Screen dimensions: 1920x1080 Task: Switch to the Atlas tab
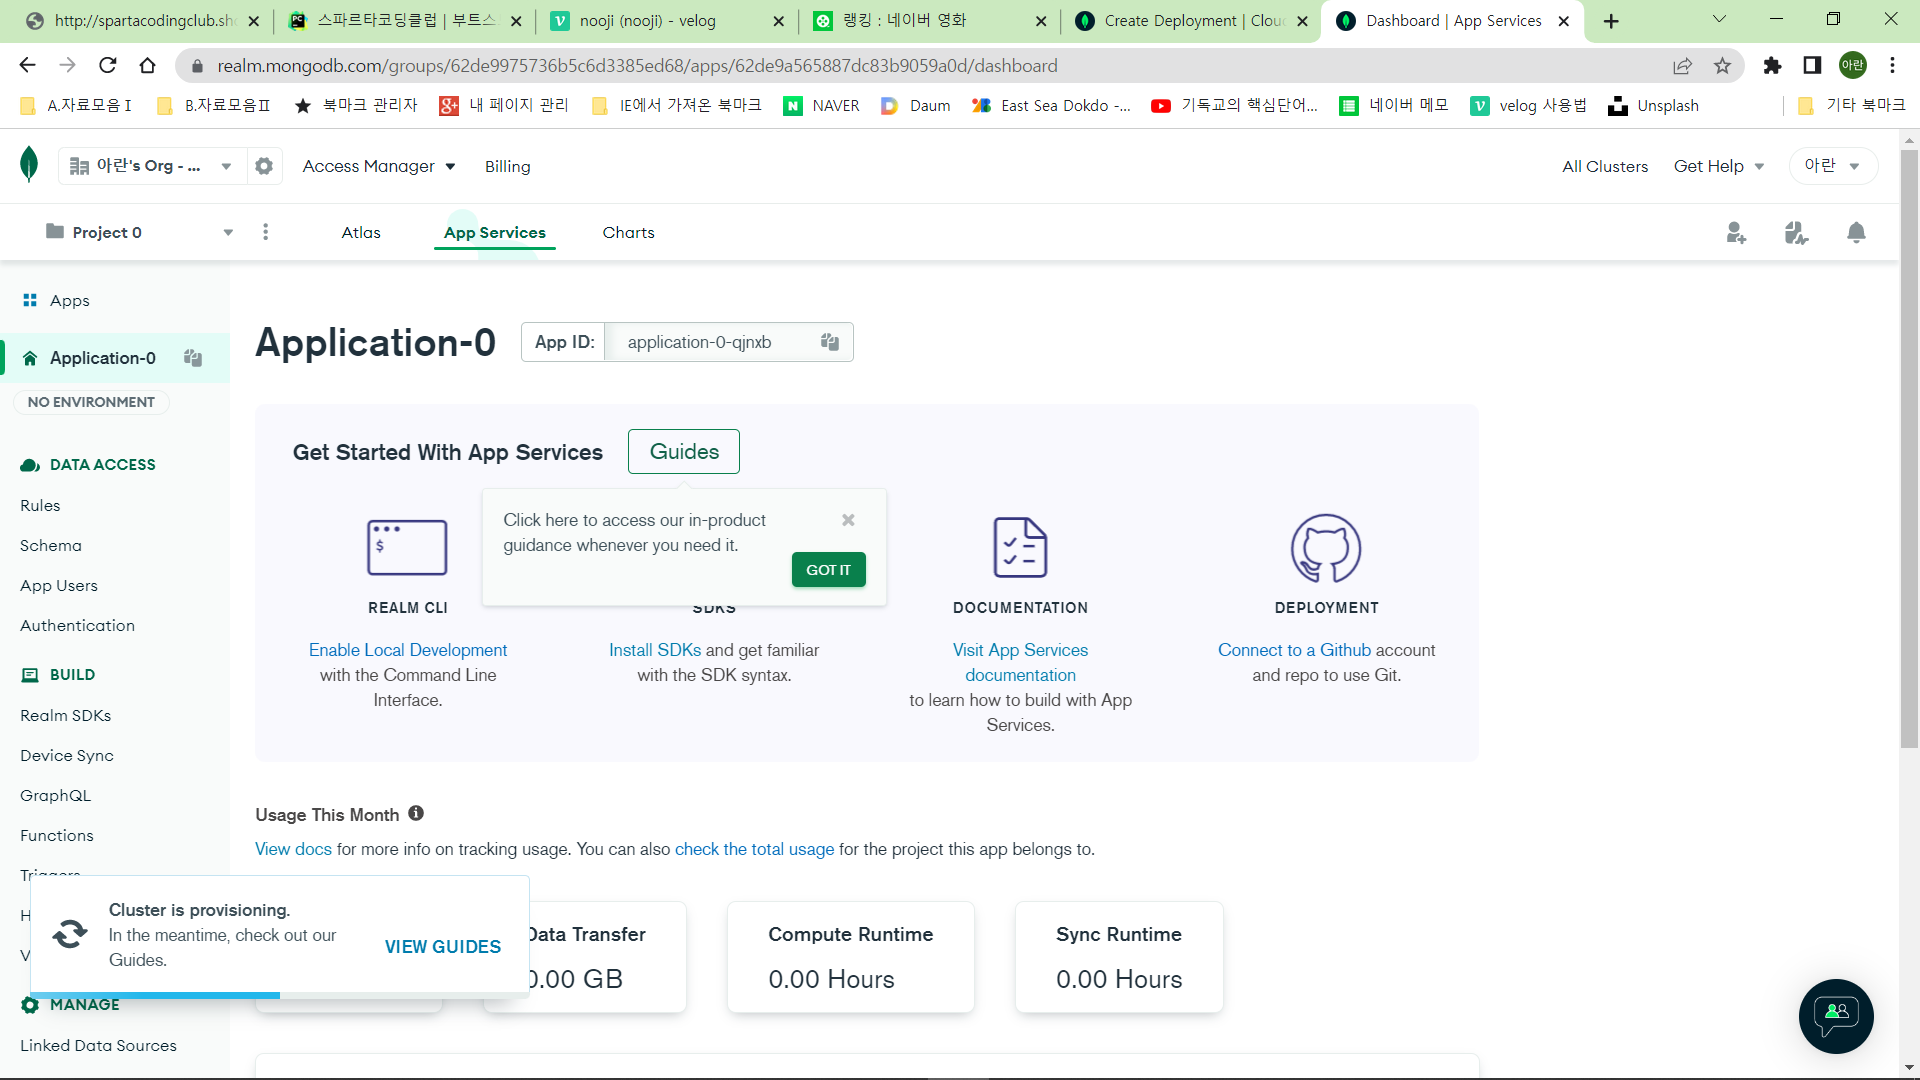[361, 233]
